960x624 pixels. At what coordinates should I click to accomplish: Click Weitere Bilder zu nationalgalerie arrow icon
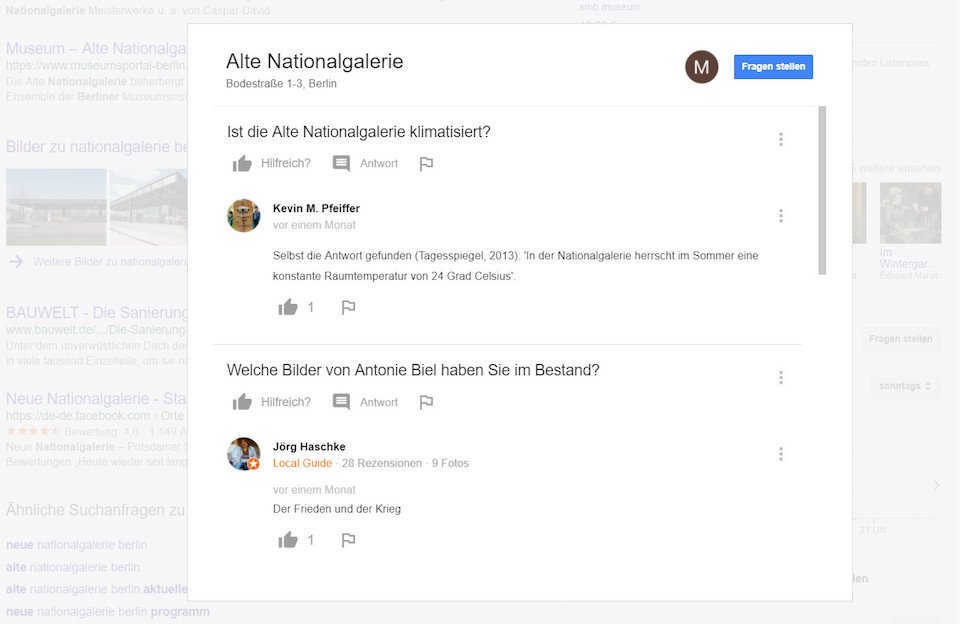coord(16,261)
